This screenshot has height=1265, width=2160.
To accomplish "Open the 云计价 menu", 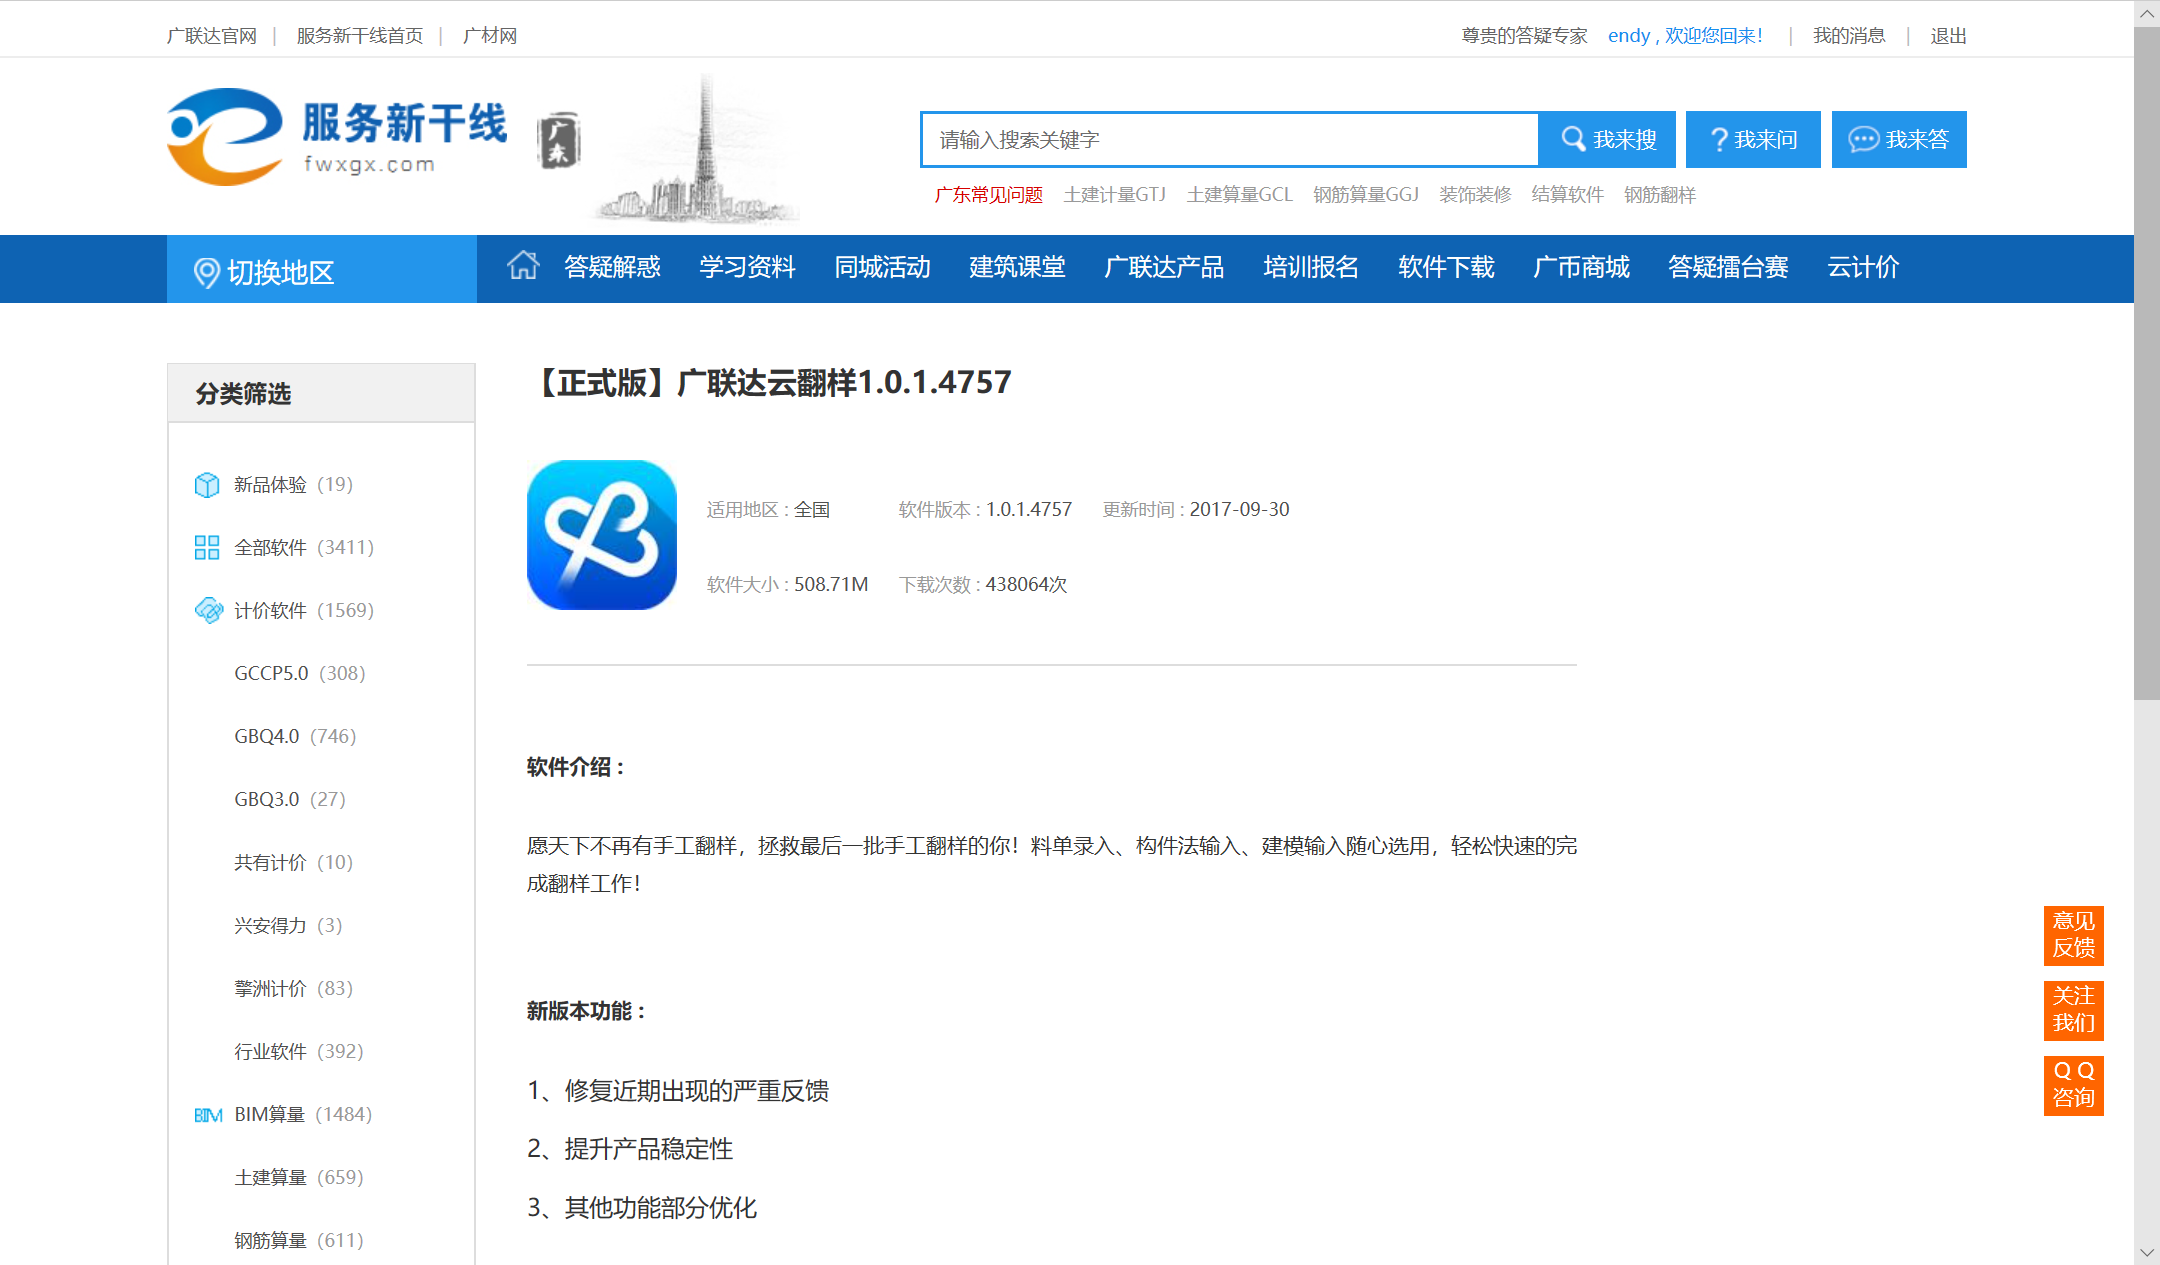I will point(1863,267).
